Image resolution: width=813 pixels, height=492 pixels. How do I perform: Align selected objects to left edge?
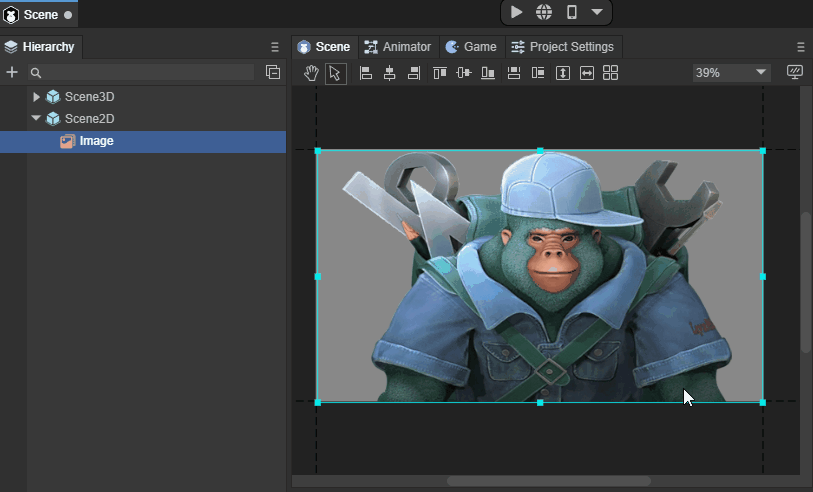point(365,73)
